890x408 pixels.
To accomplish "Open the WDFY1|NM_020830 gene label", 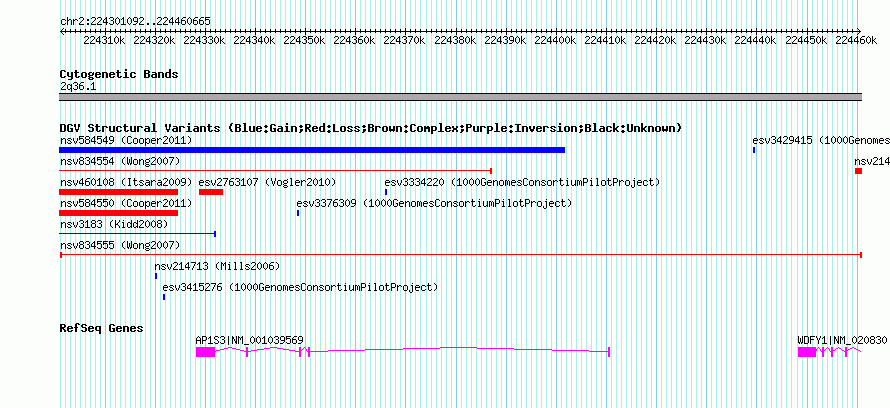I will click(842, 340).
